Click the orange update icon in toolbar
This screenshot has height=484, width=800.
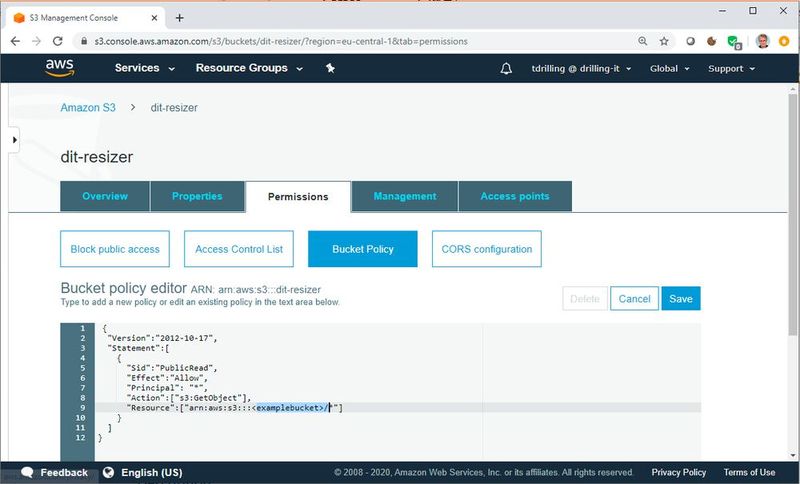click(784, 41)
